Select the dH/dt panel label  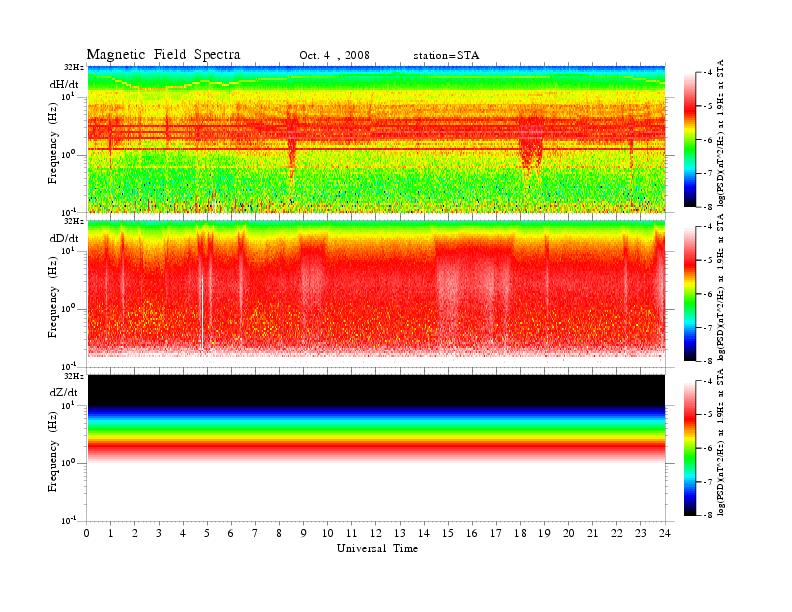[x=64, y=84]
